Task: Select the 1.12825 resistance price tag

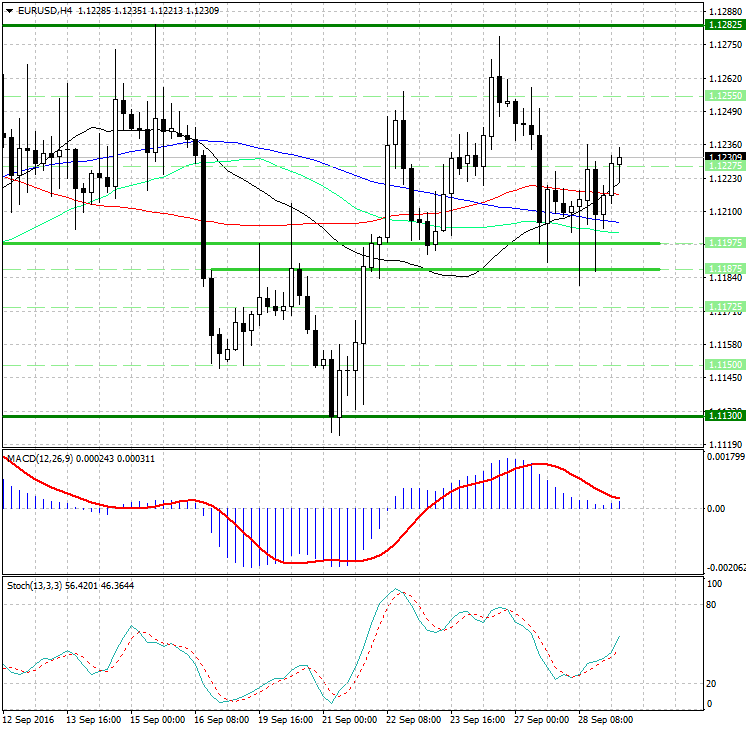Action: coord(723,24)
